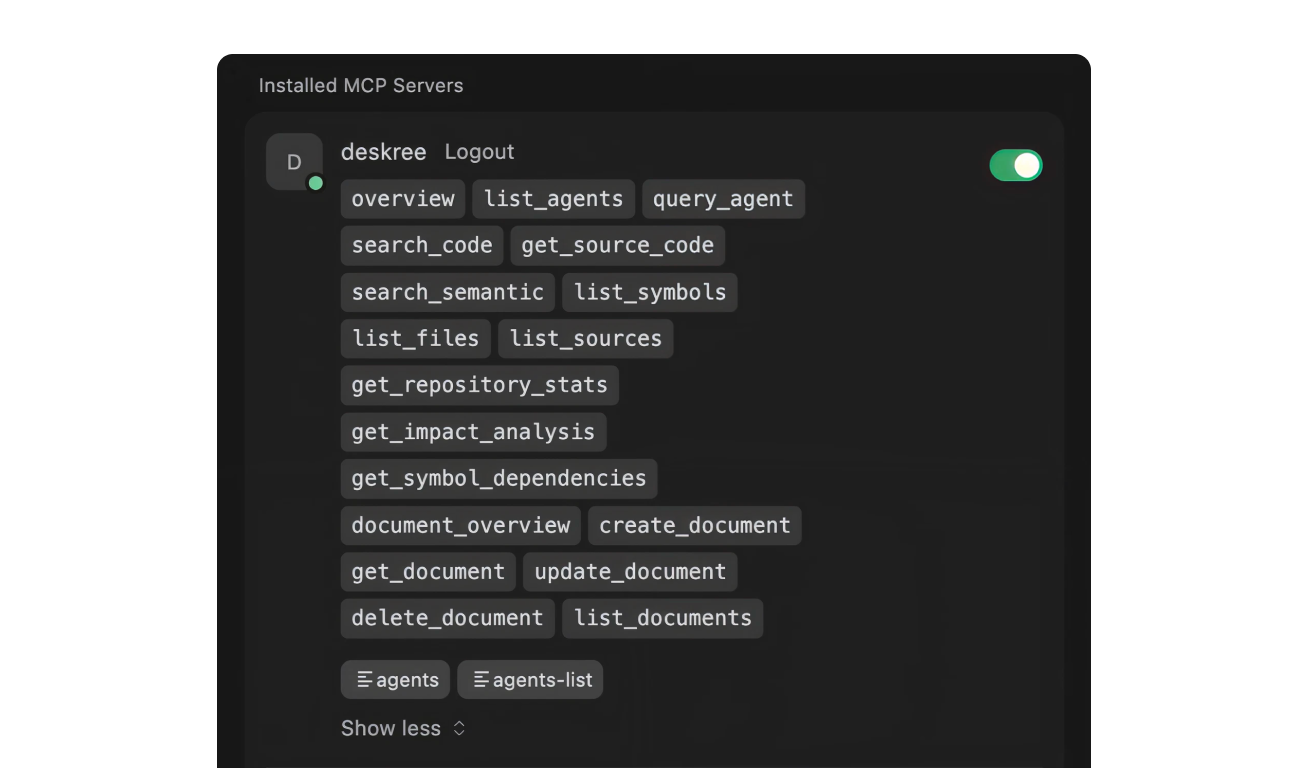Click the search_code tool tag

click(x=422, y=246)
